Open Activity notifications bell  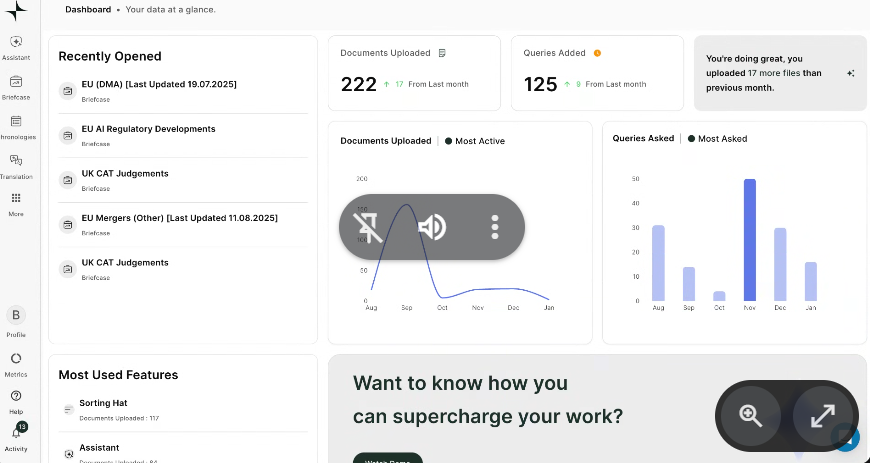click(16, 434)
